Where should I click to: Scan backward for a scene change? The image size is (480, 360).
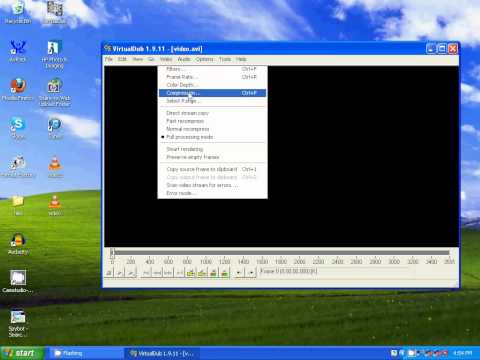[214, 273]
